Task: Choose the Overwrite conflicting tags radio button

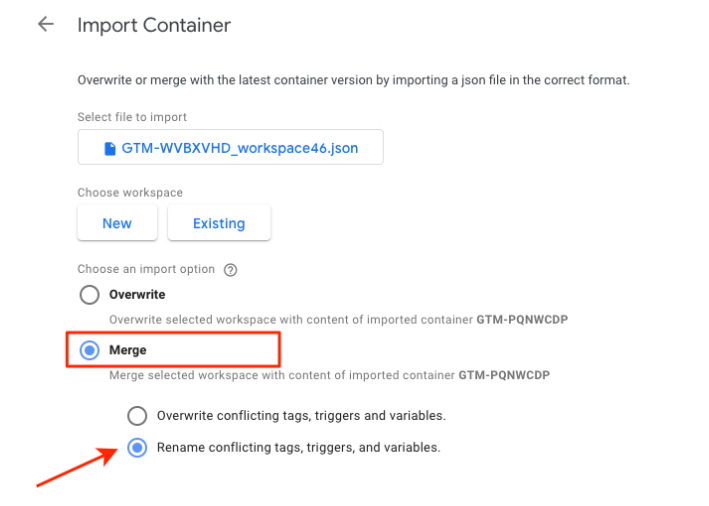Action: (138, 416)
